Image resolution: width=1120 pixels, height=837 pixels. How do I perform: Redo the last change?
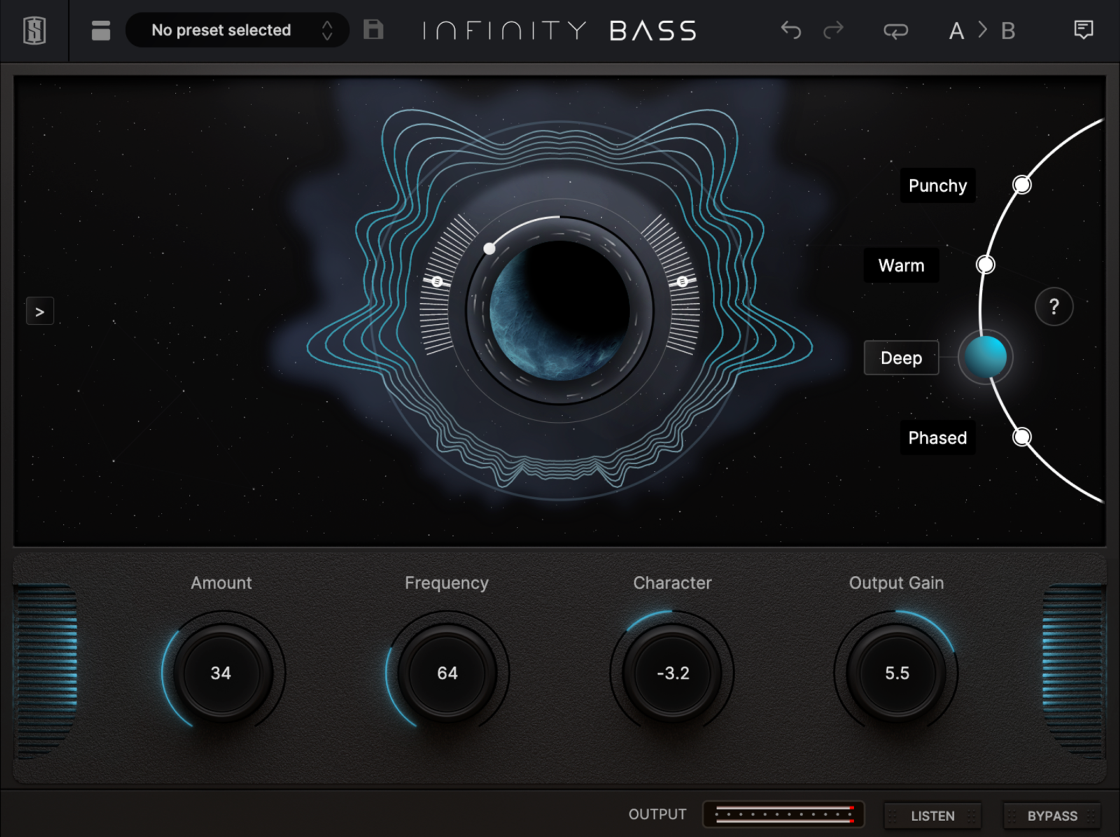(x=833, y=30)
